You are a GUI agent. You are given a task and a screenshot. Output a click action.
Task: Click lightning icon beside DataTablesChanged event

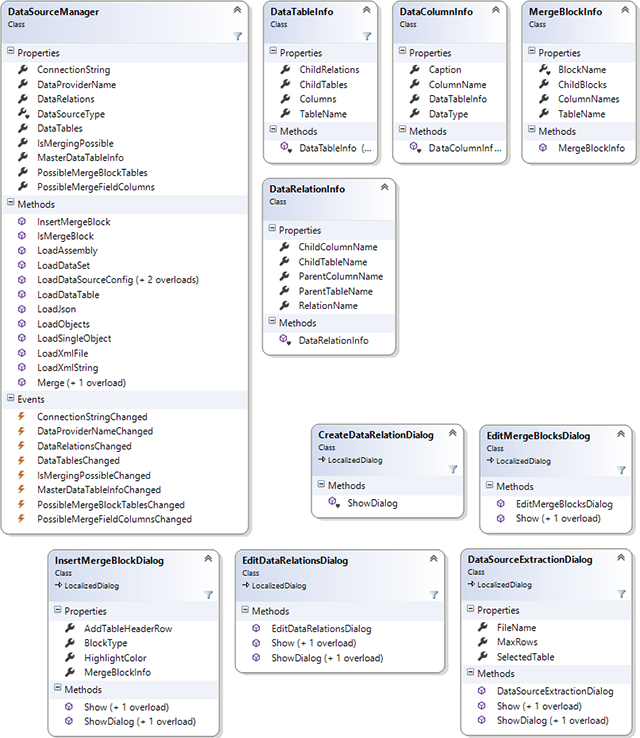point(21,460)
